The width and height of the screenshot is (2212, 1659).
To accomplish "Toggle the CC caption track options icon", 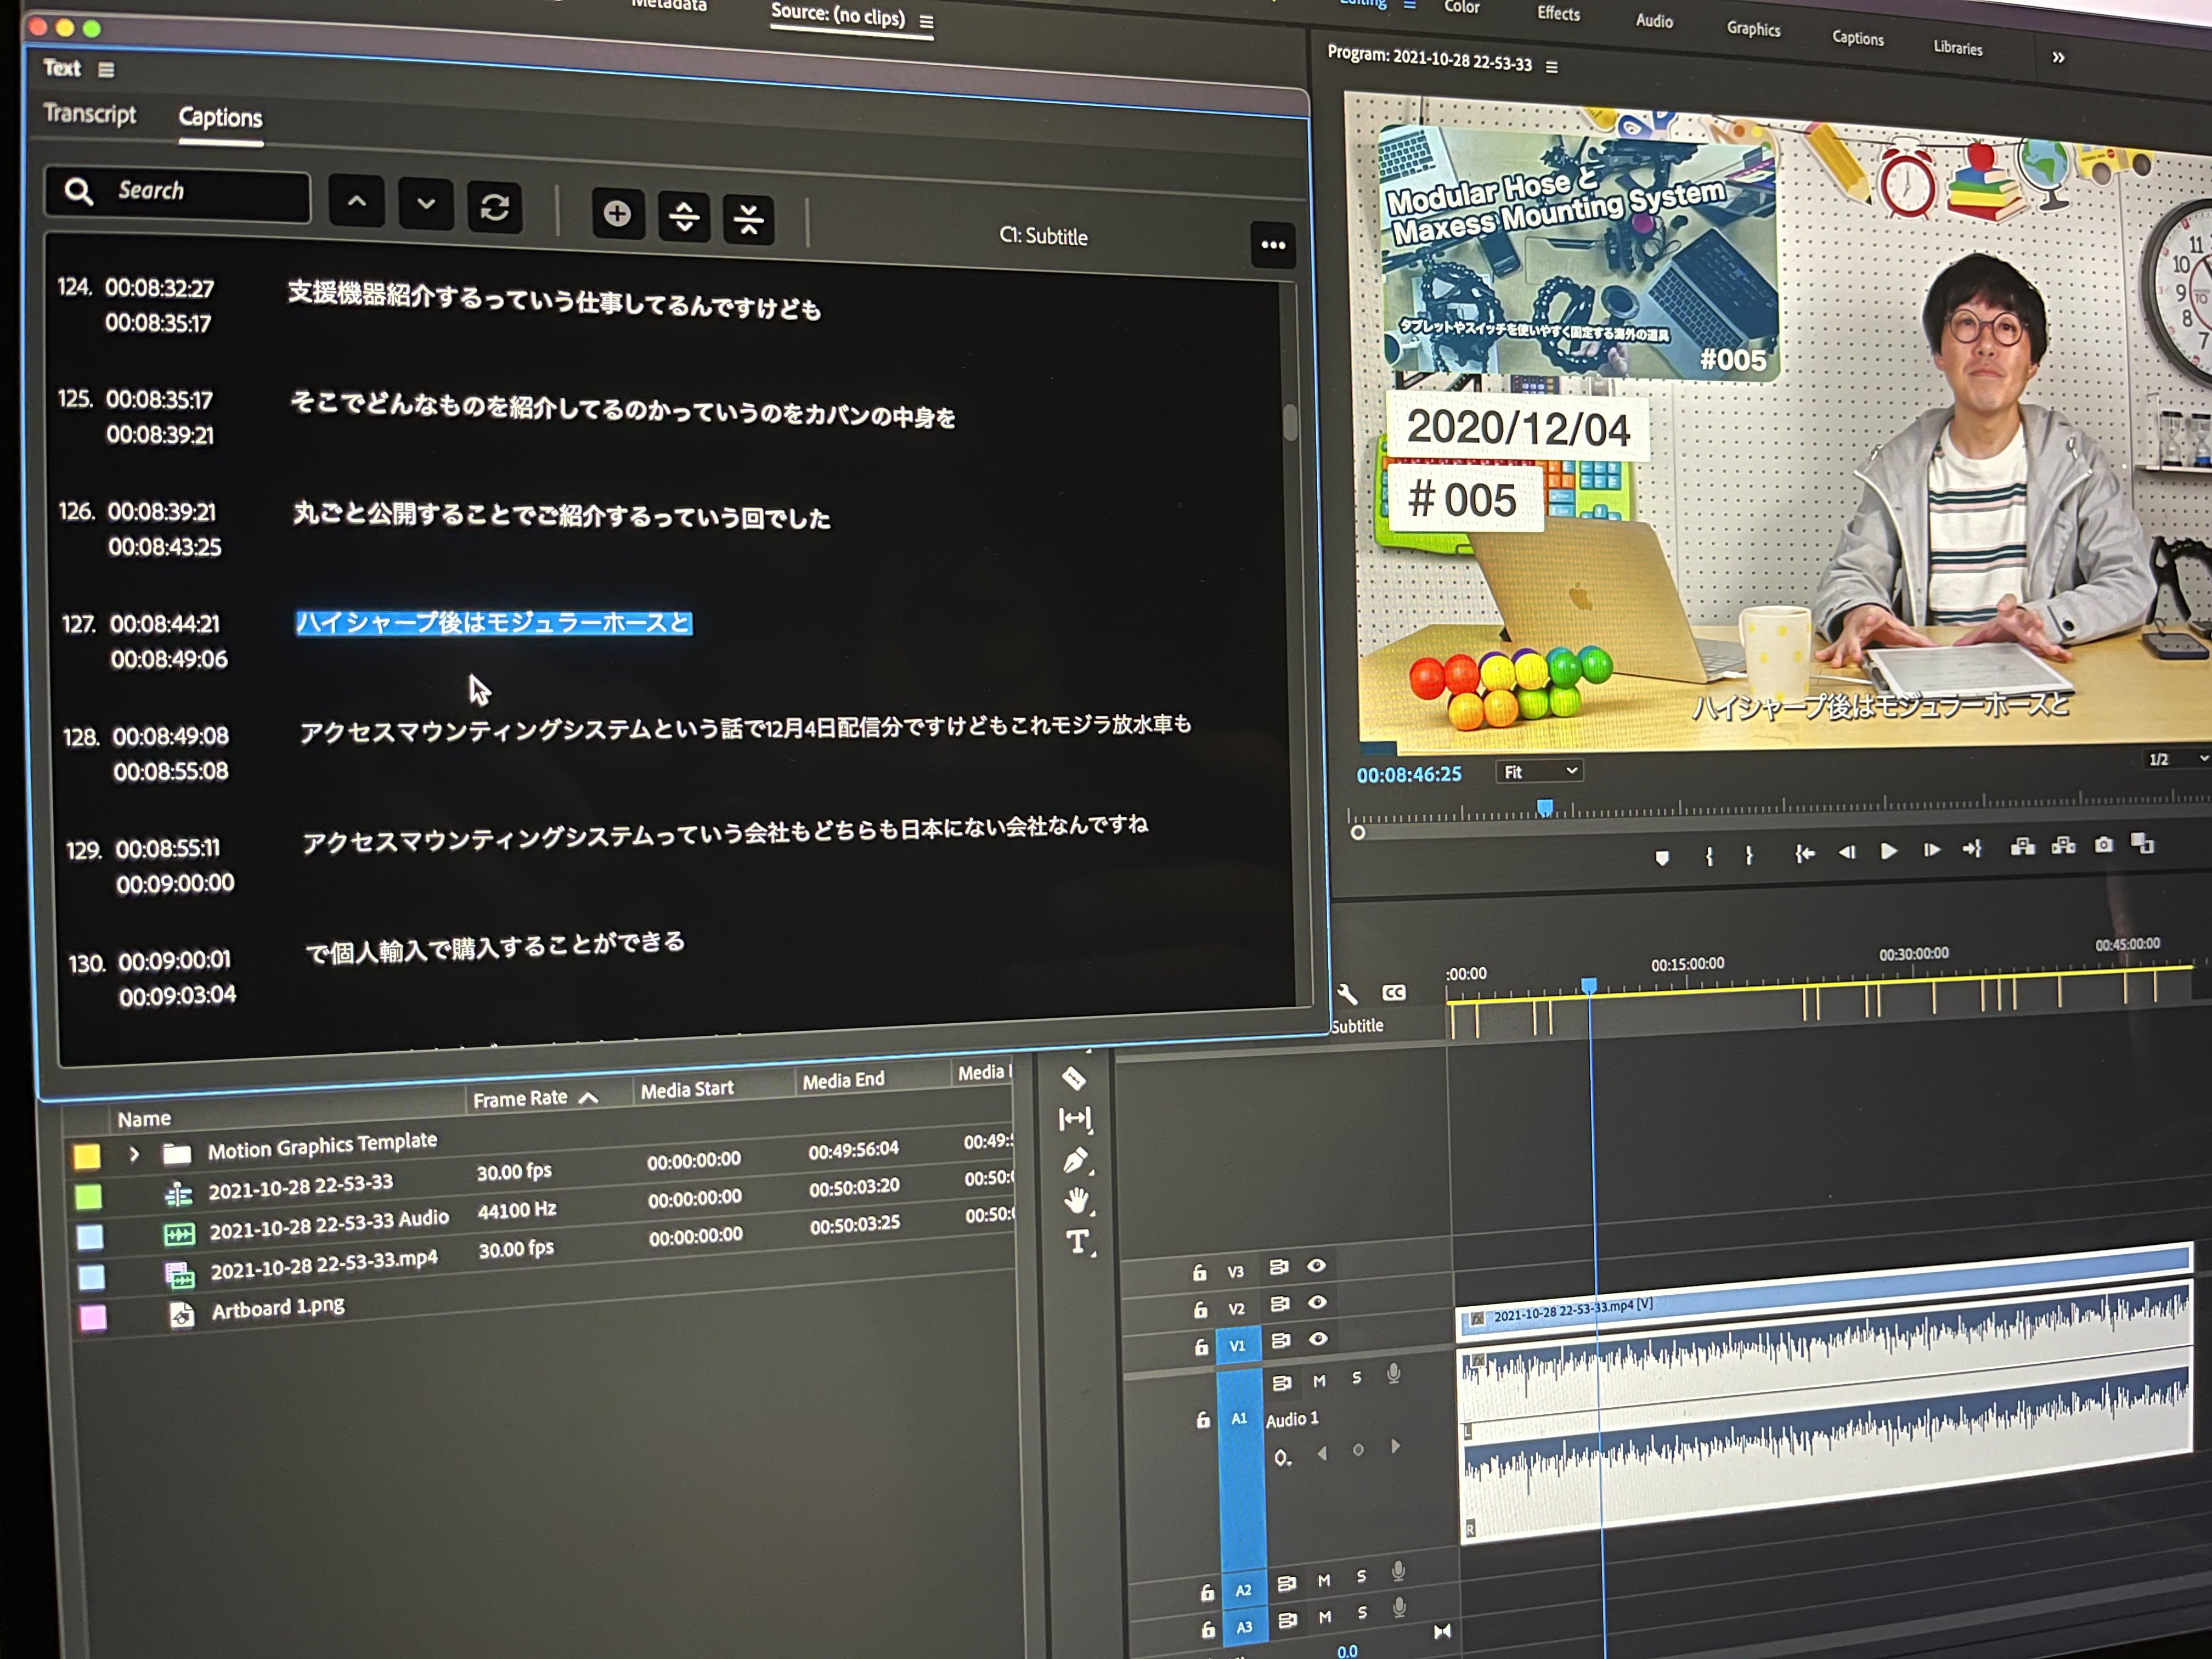I will tap(1394, 992).
